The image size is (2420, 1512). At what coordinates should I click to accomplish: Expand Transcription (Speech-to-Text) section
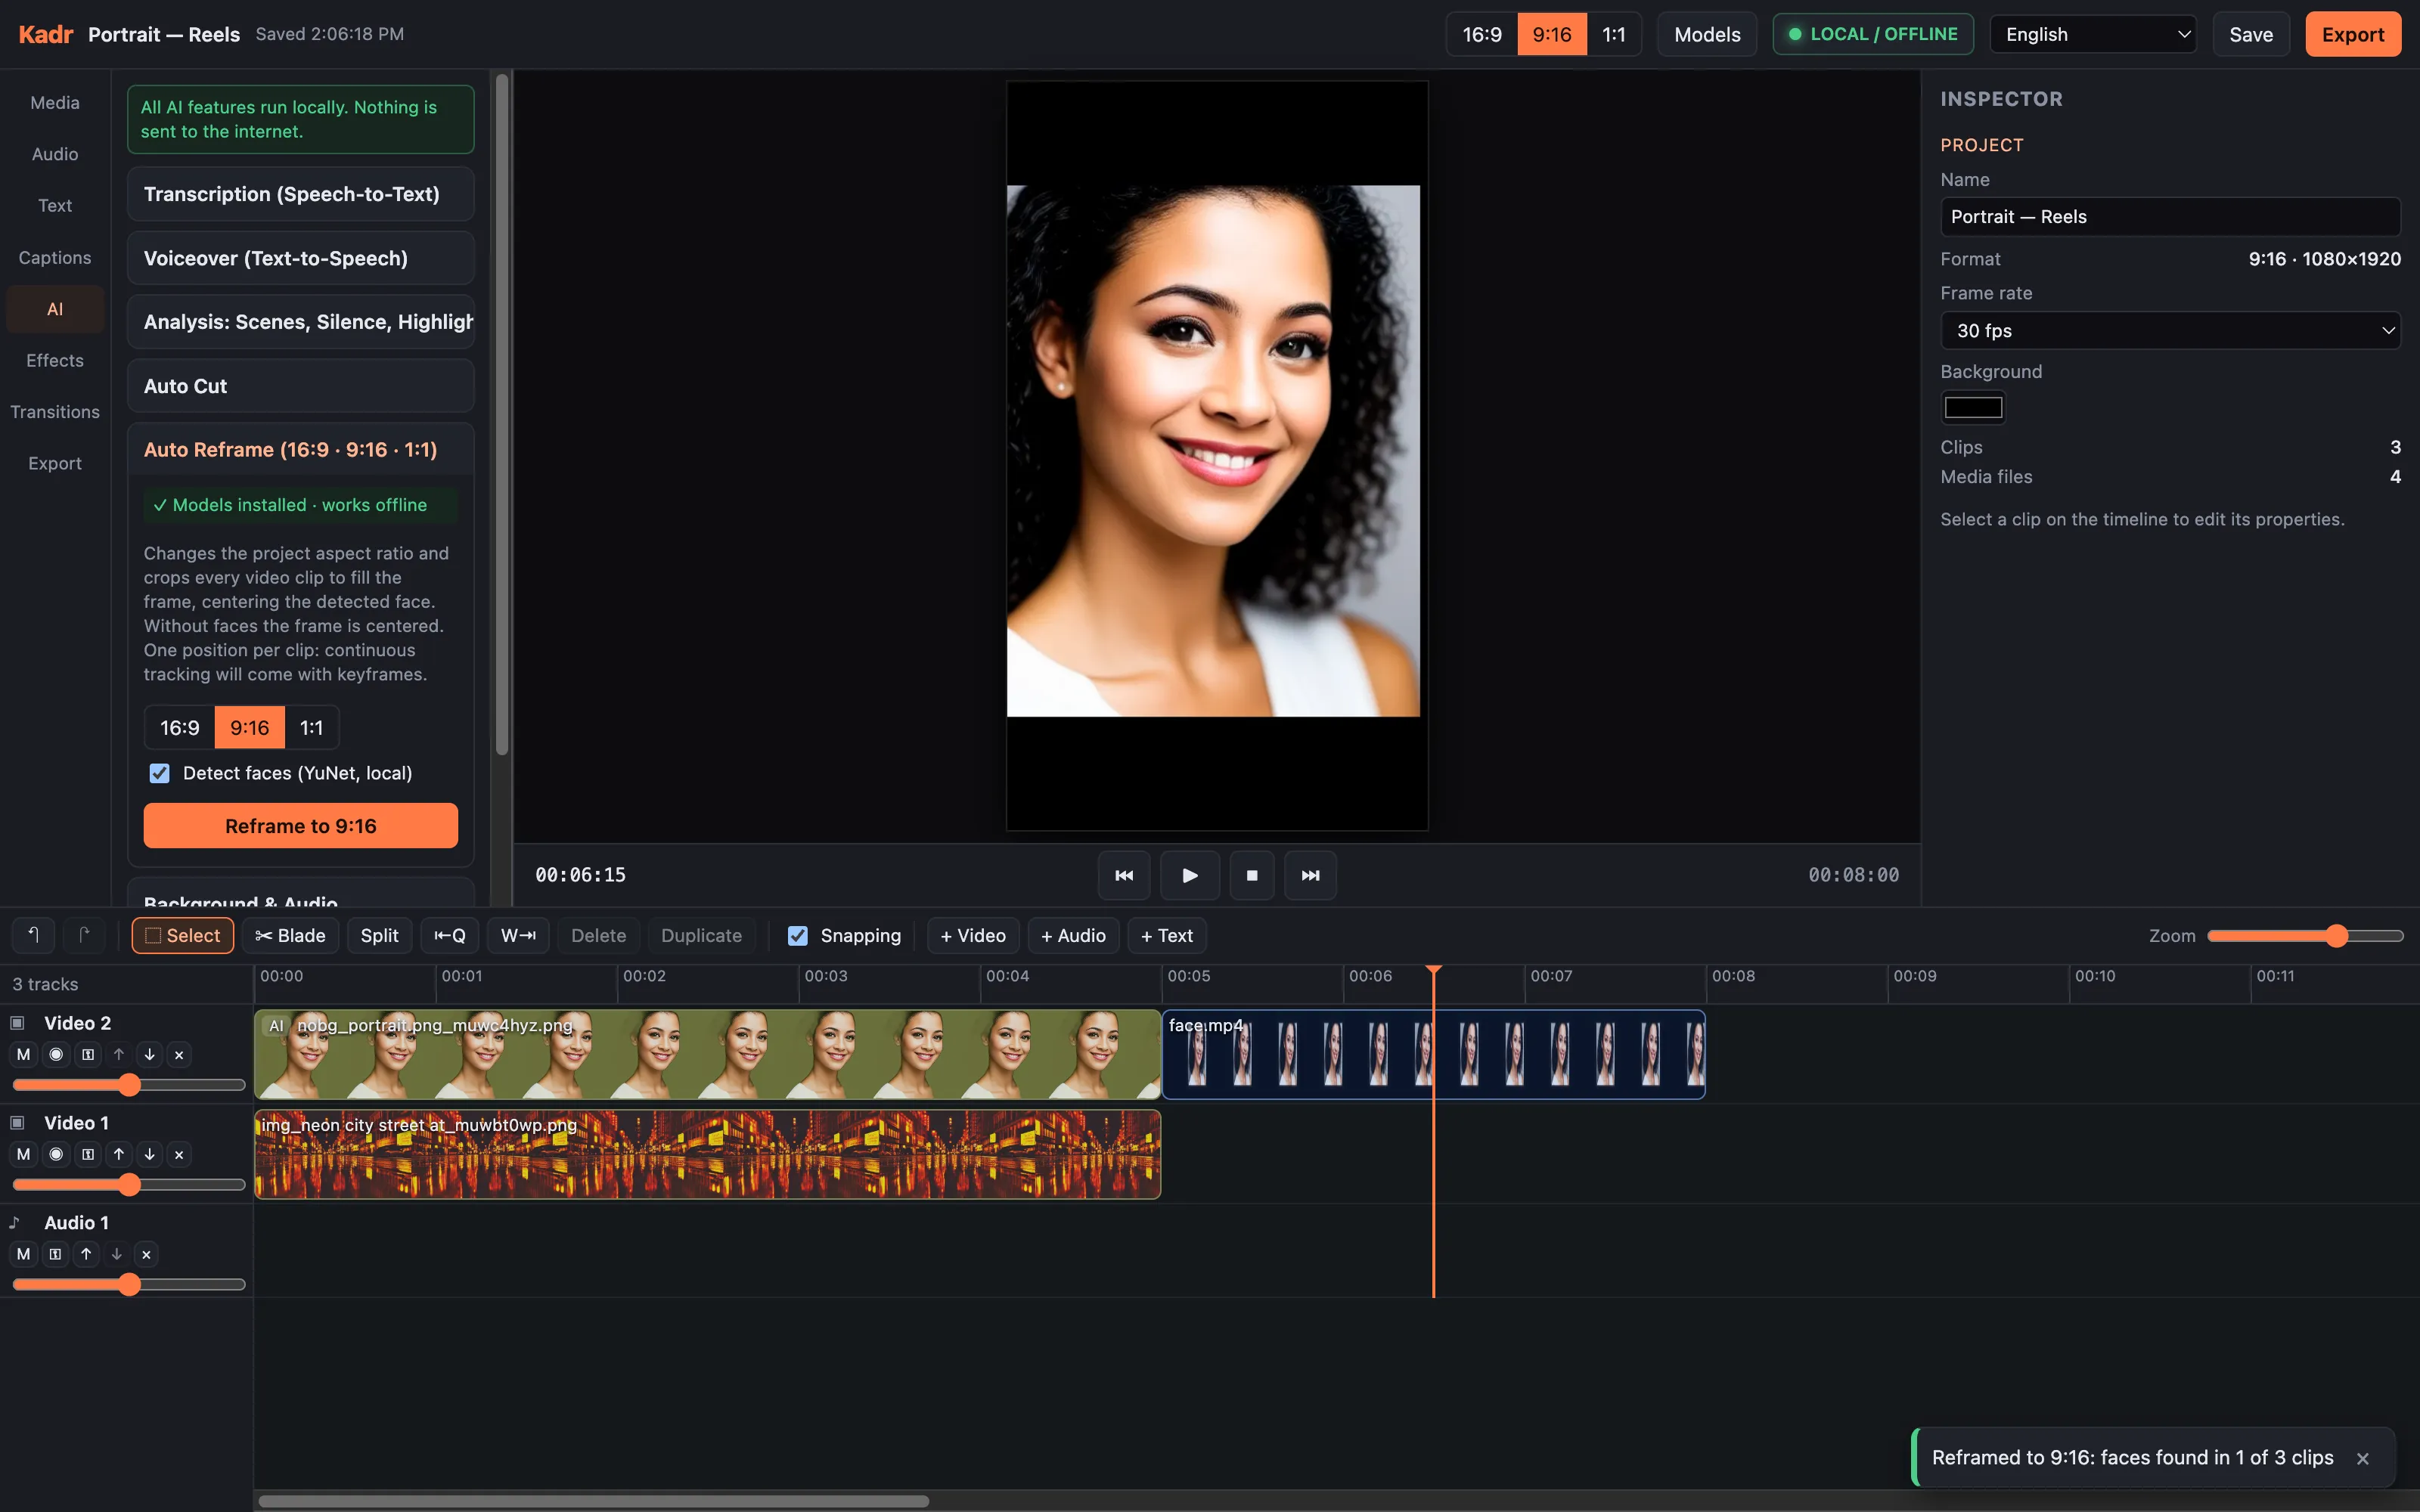[x=300, y=194]
